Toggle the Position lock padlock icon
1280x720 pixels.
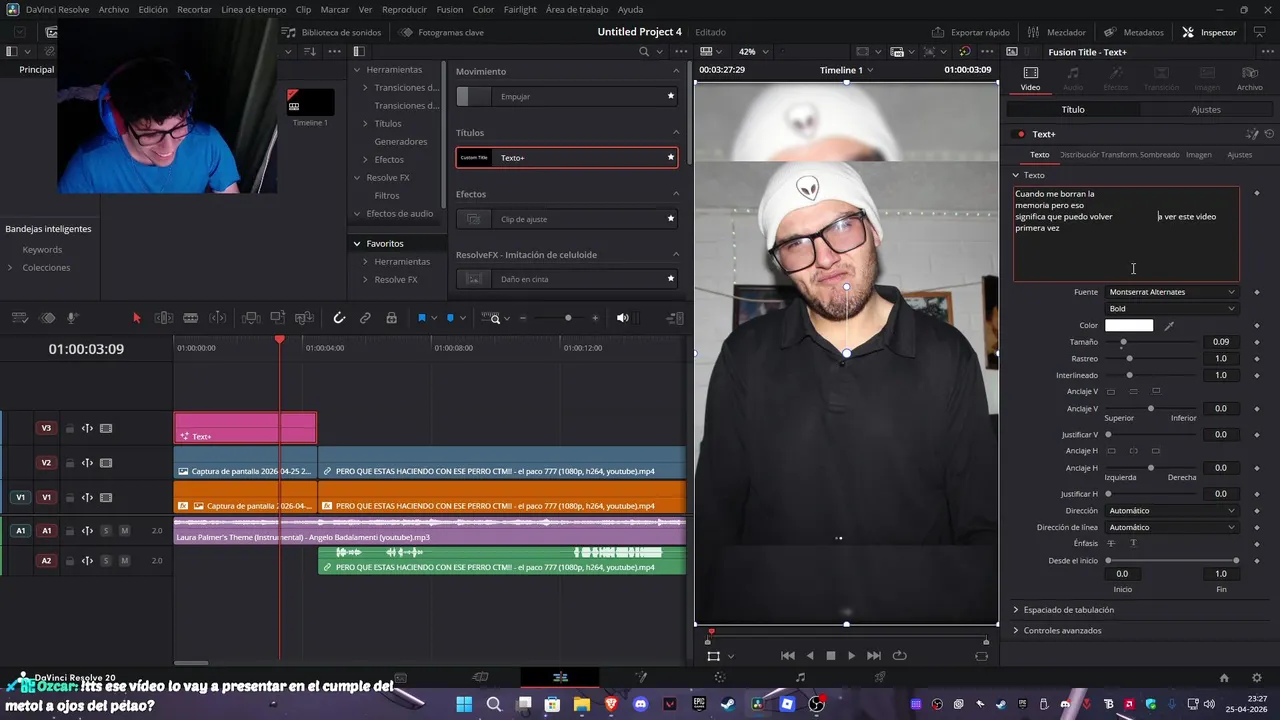pos(391,318)
